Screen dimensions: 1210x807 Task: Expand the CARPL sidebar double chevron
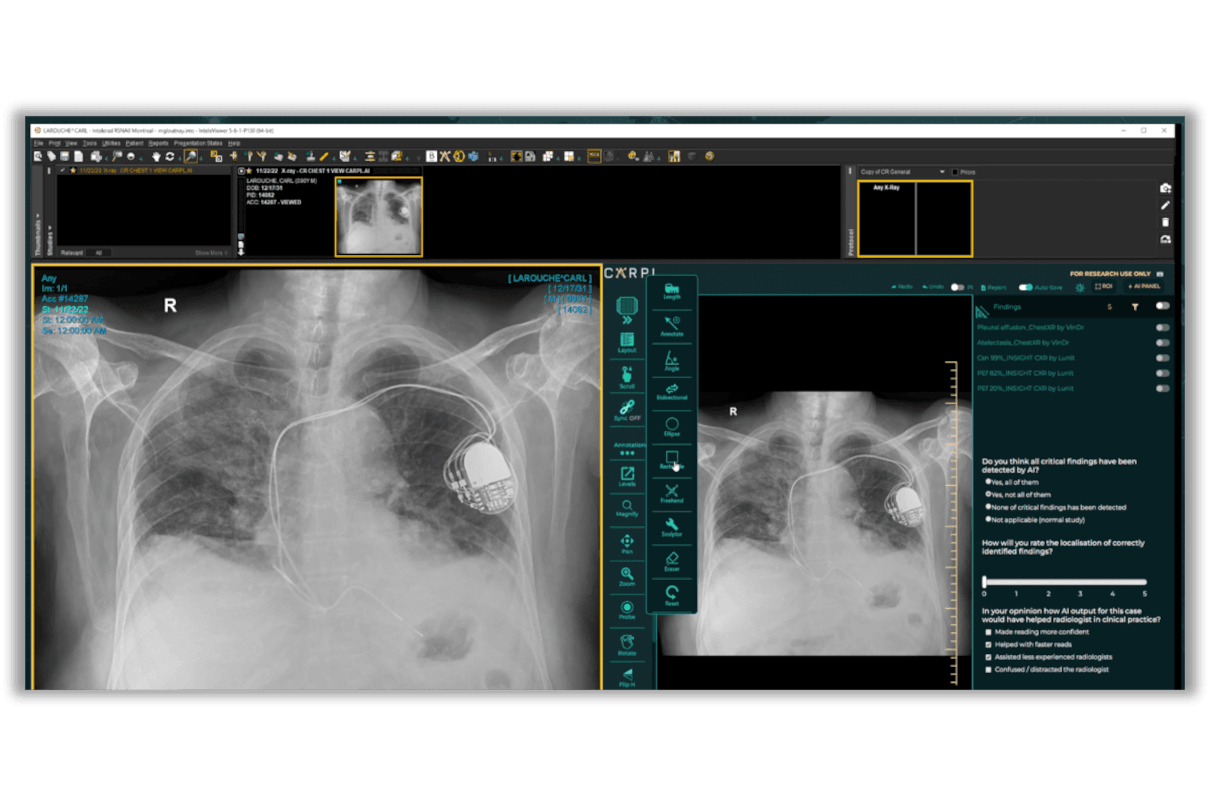click(x=627, y=320)
